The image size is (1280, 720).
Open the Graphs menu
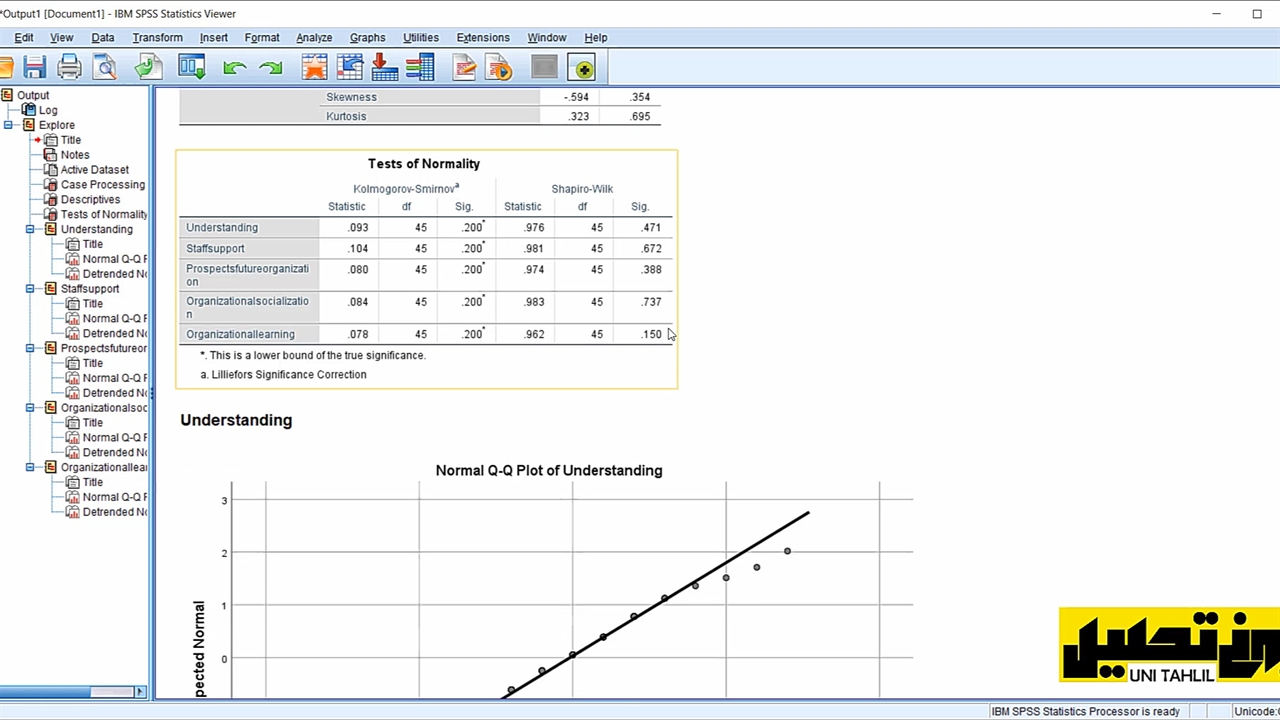coord(367,38)
